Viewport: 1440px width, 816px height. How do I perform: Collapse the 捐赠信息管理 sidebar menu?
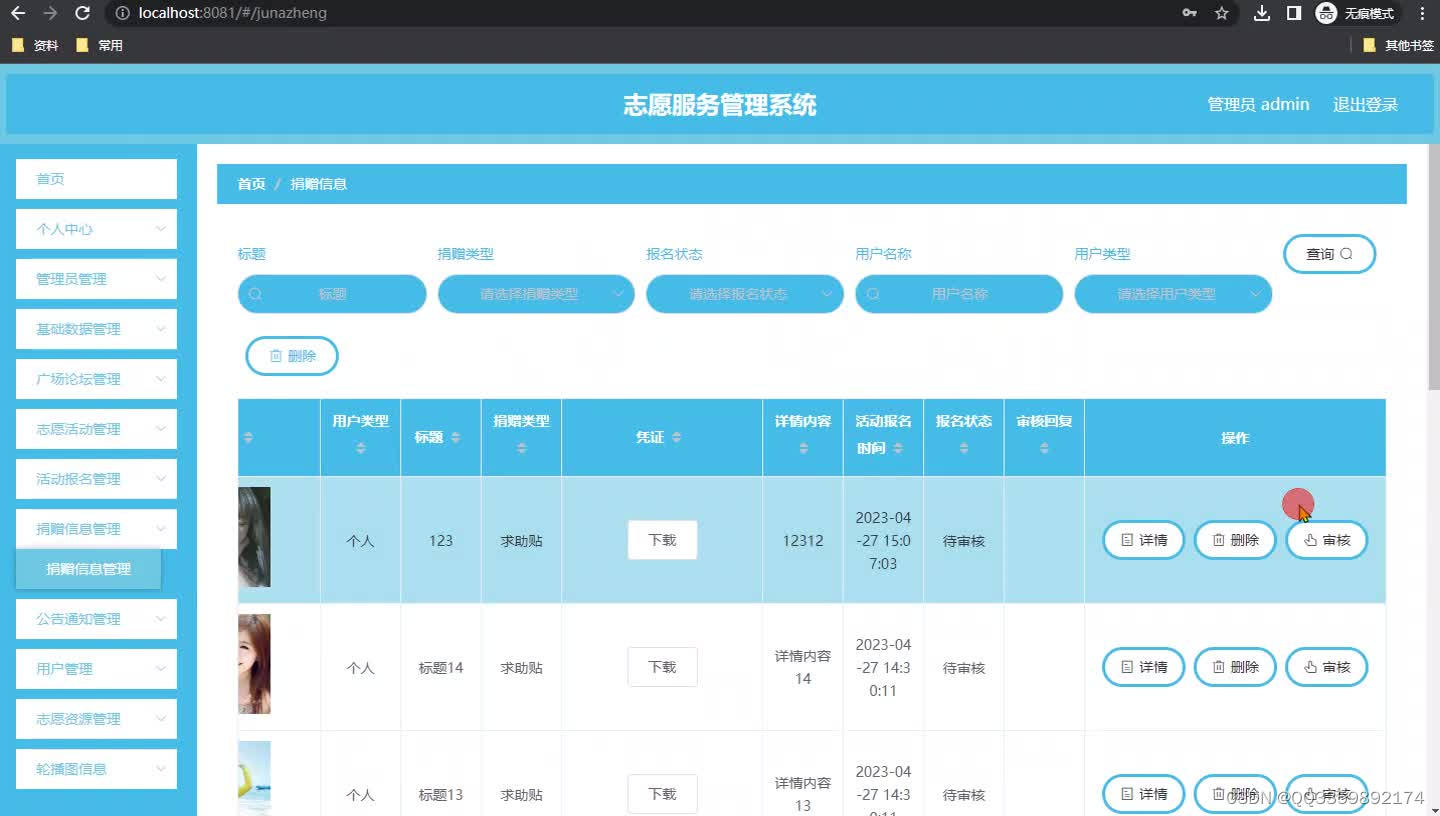96,529
